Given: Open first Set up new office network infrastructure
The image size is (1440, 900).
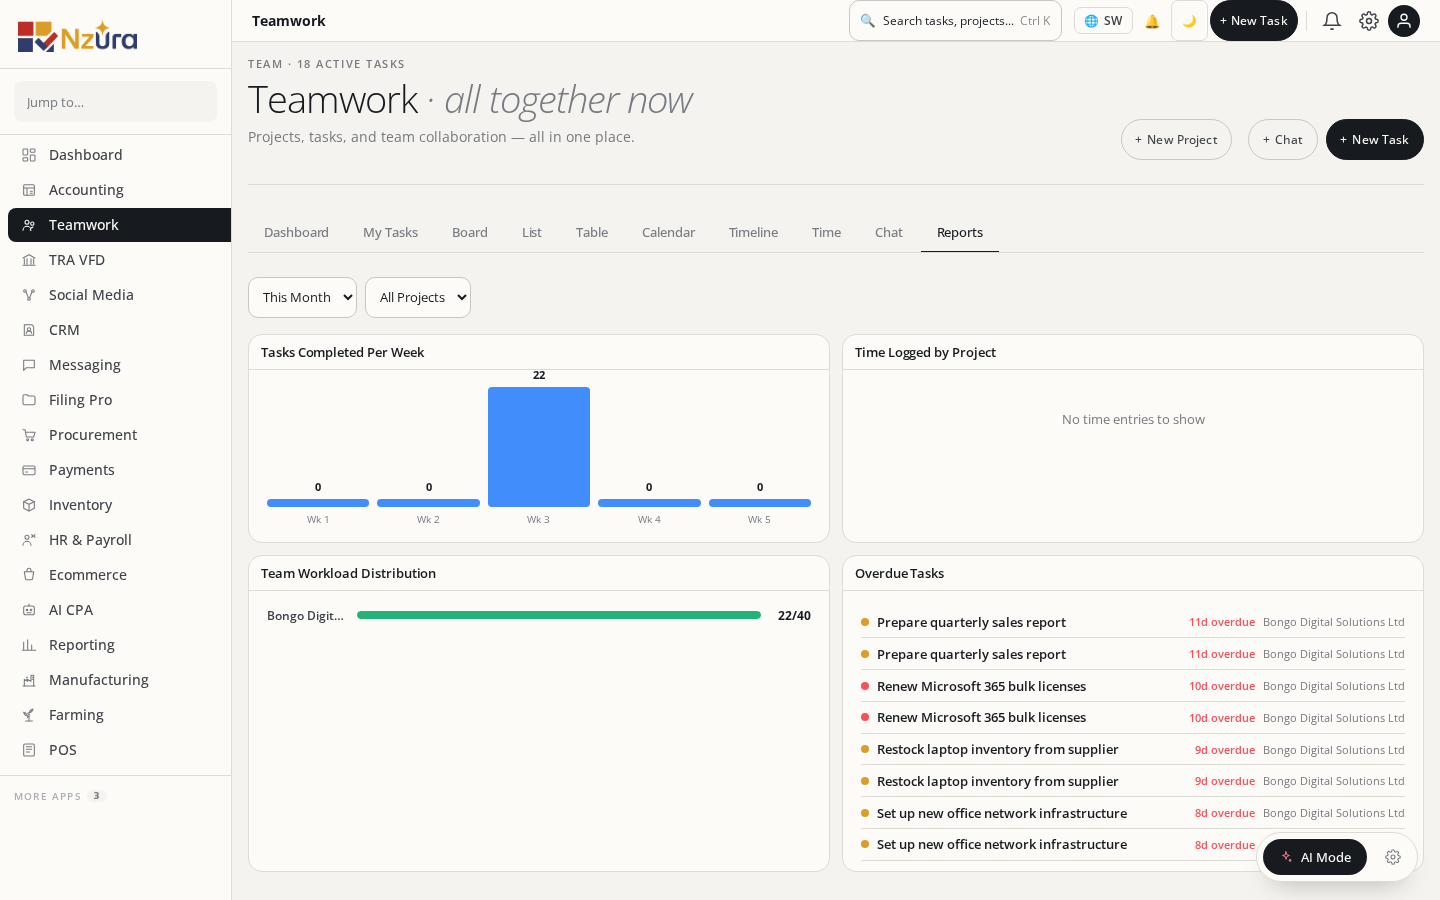Looking at the screenshot, I should (1133, 813).
